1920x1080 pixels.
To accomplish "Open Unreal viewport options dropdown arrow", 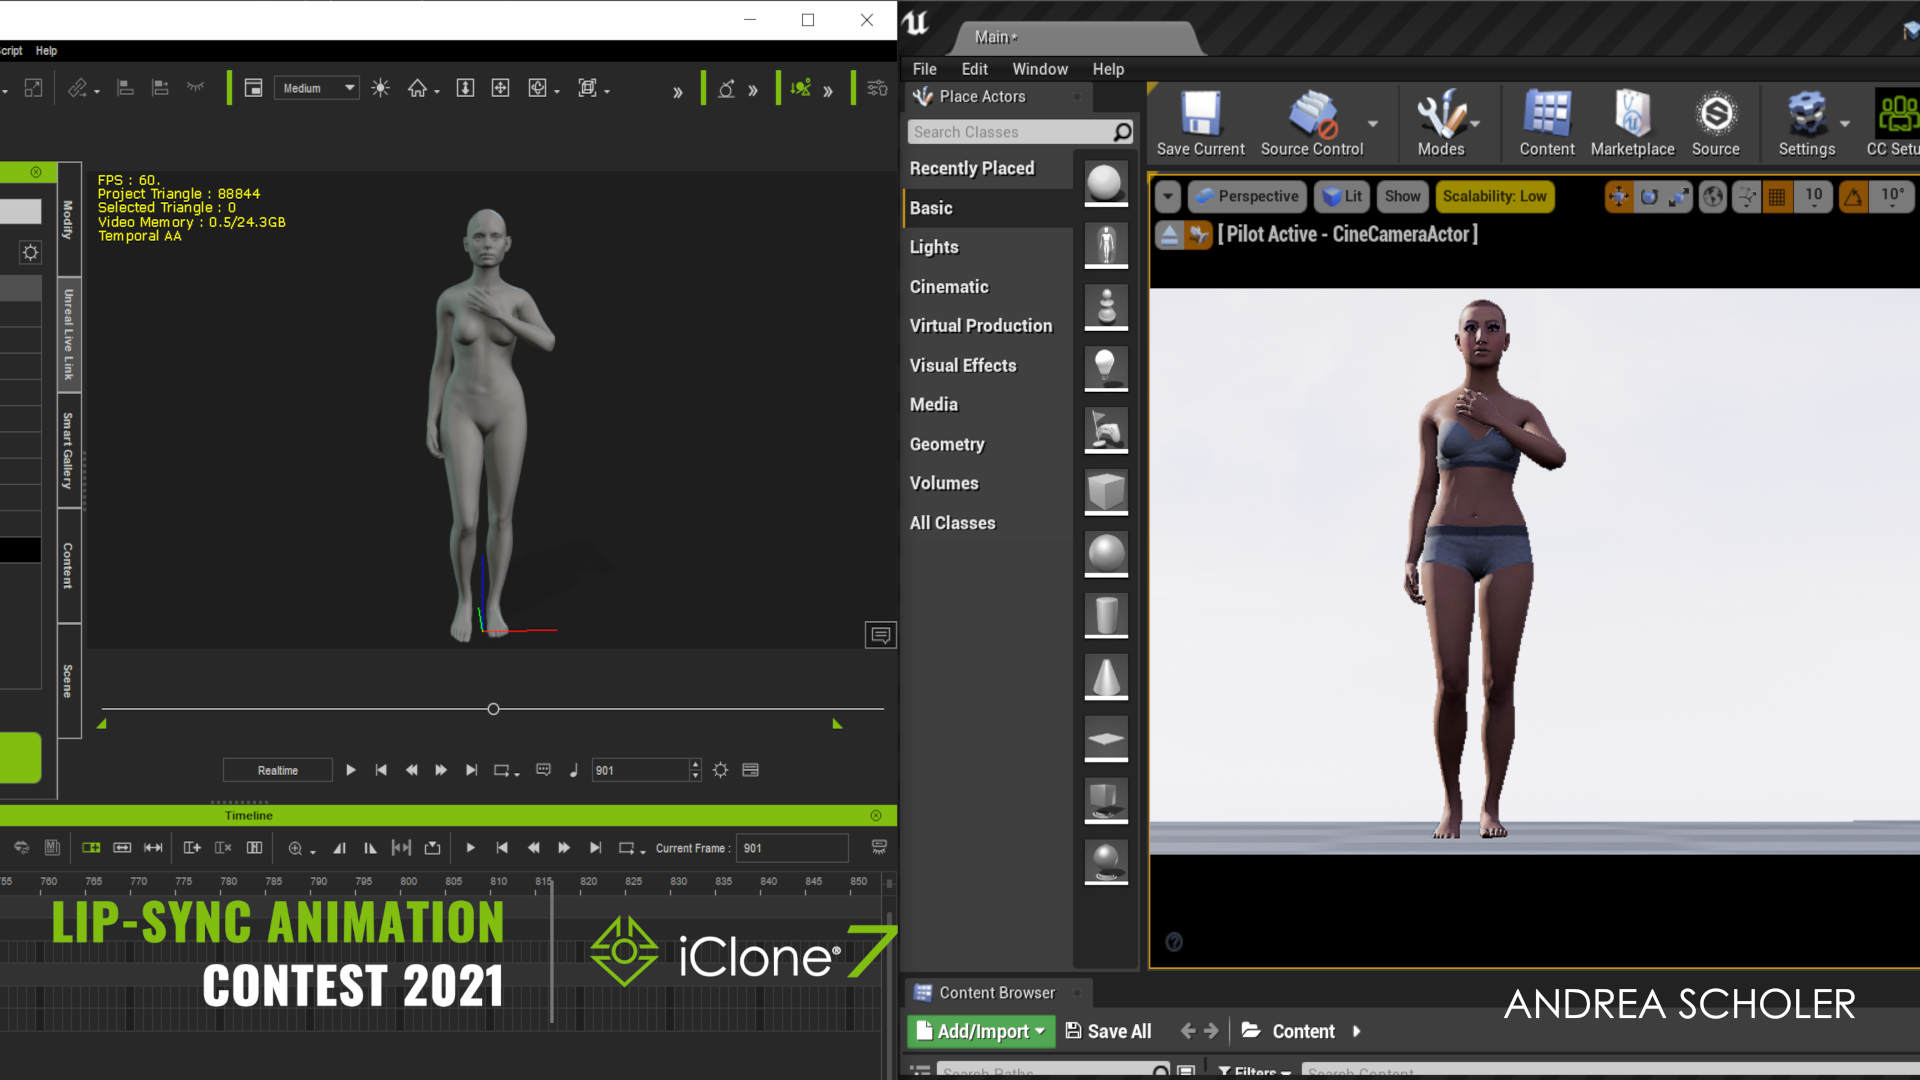I will (1168, 196).
